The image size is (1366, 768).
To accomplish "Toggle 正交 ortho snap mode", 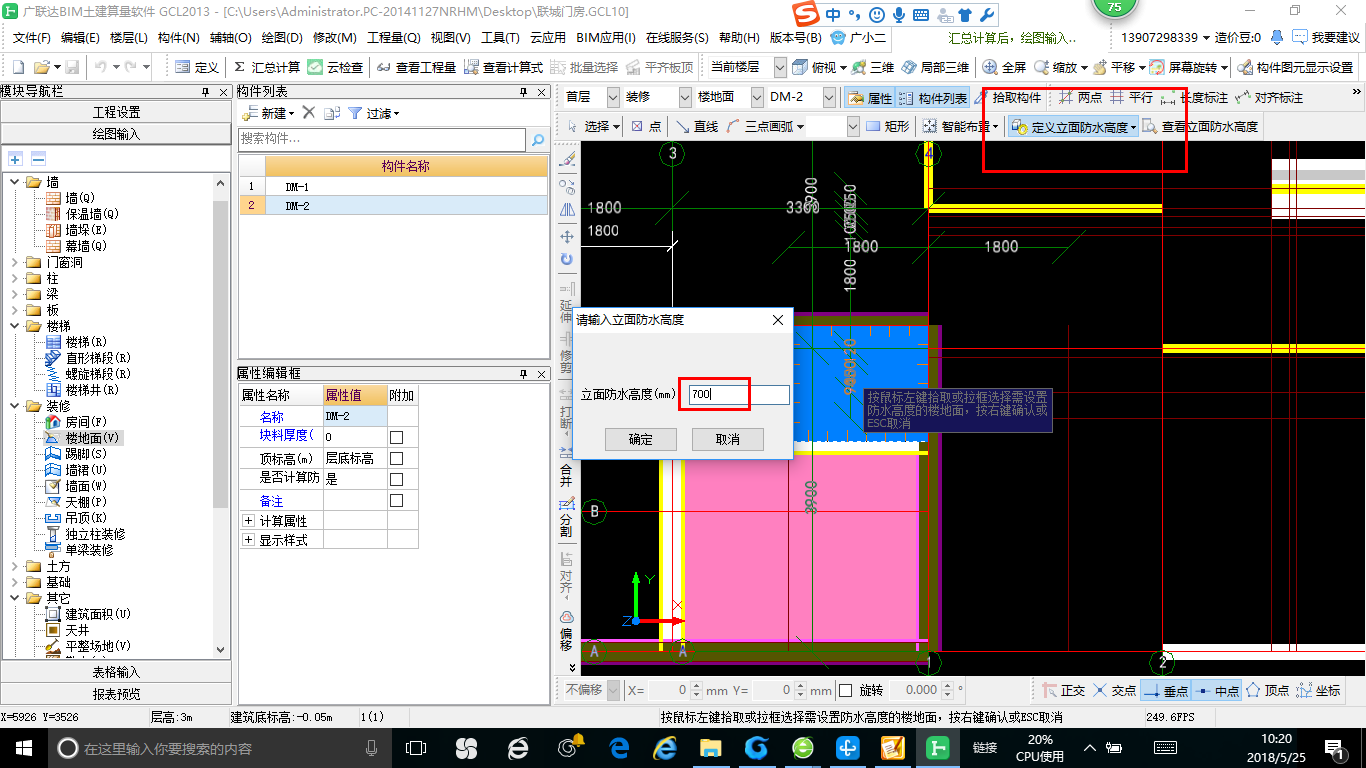I will point(1064,690).
